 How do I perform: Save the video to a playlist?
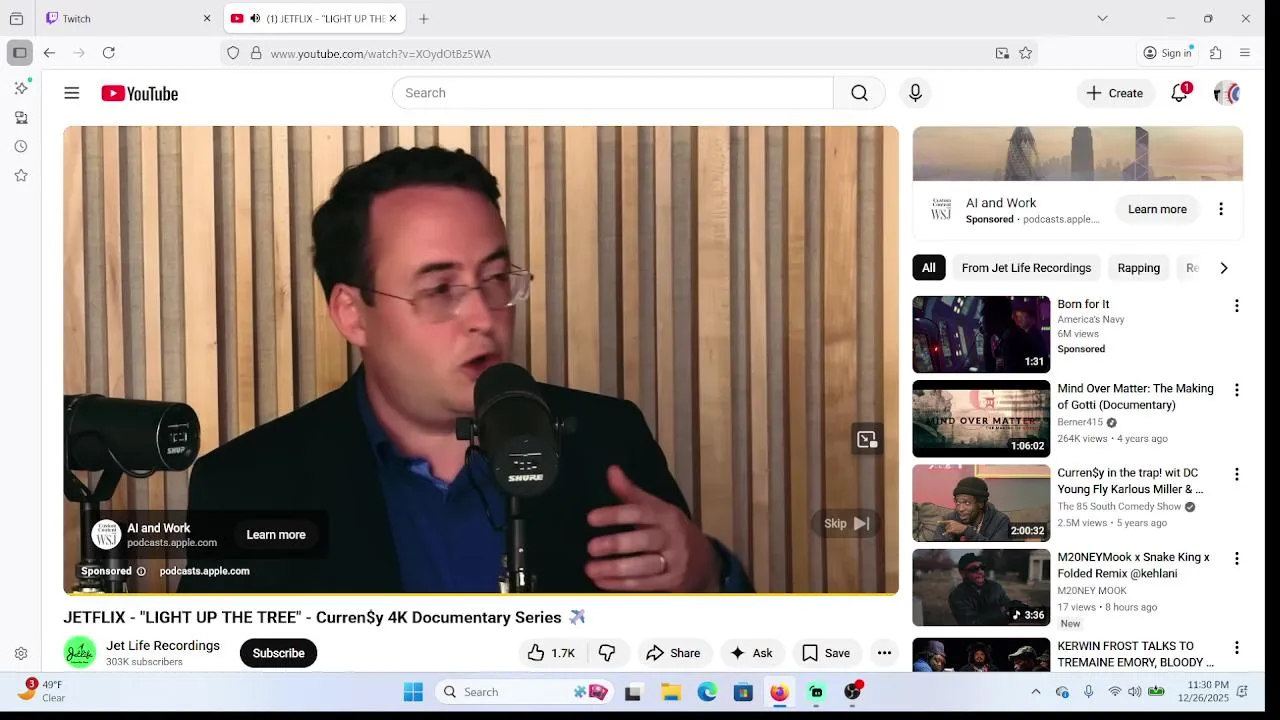(827, 653)
